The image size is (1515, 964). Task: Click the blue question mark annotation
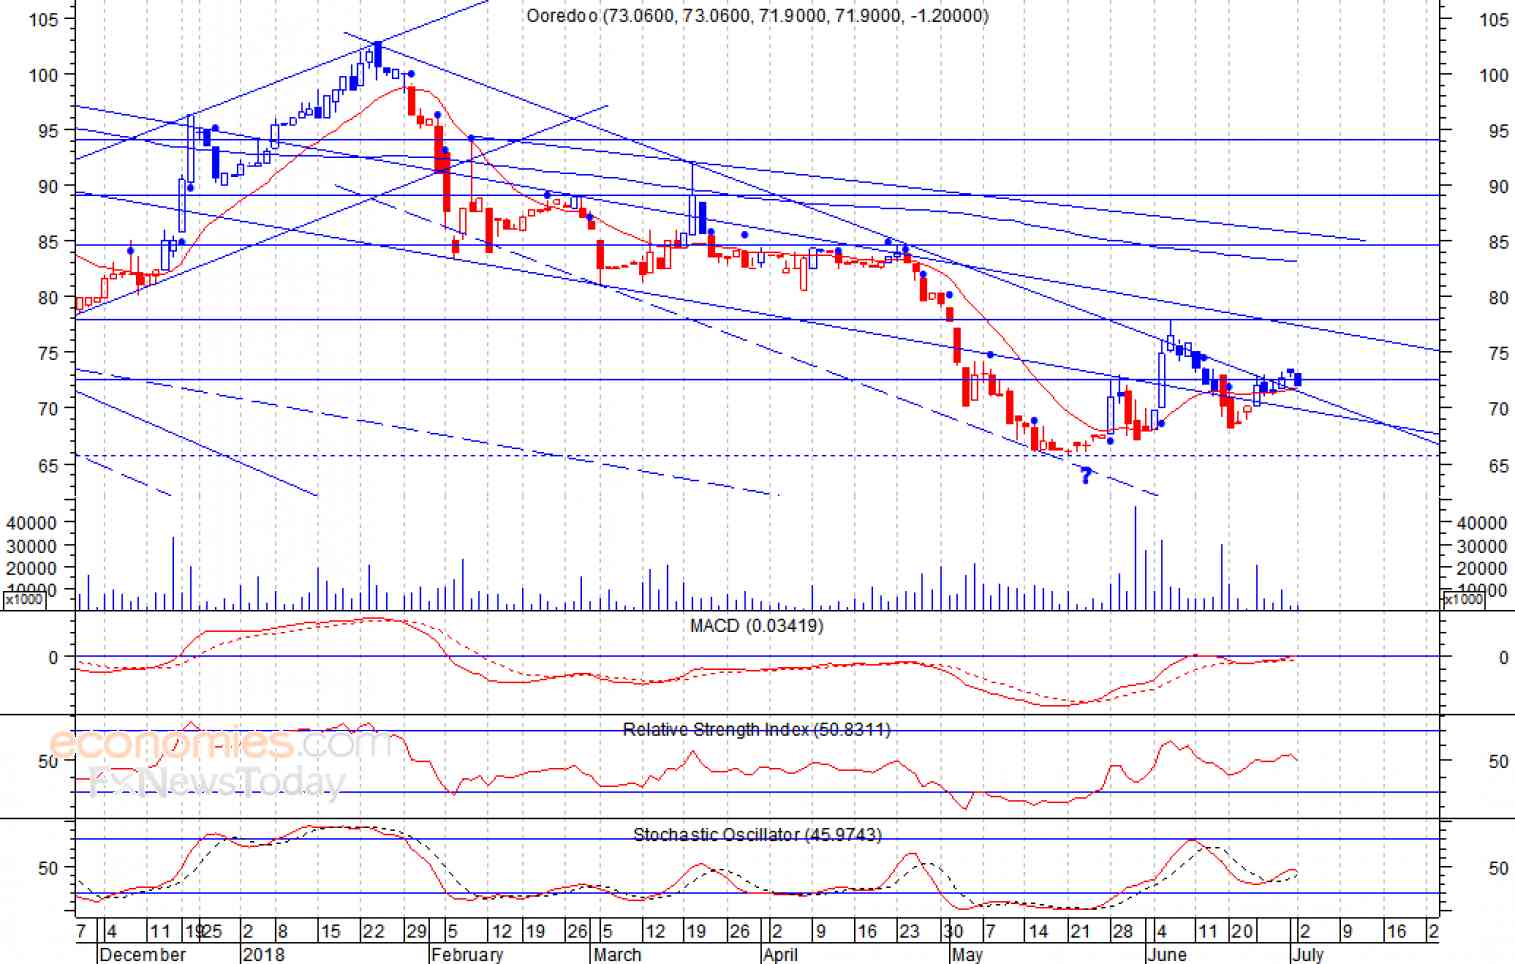click(x=1087, y=476)
